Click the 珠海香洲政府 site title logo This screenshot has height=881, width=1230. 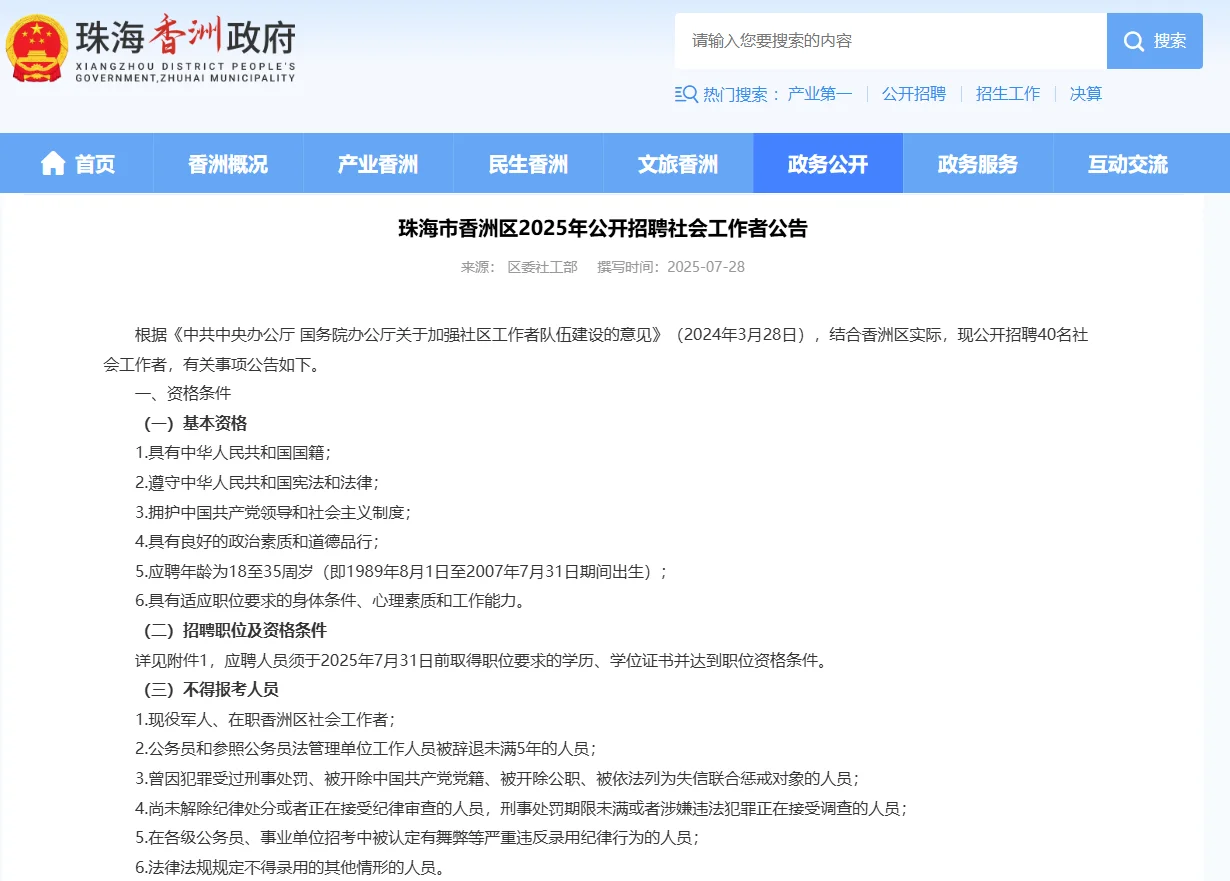point(186,38)
